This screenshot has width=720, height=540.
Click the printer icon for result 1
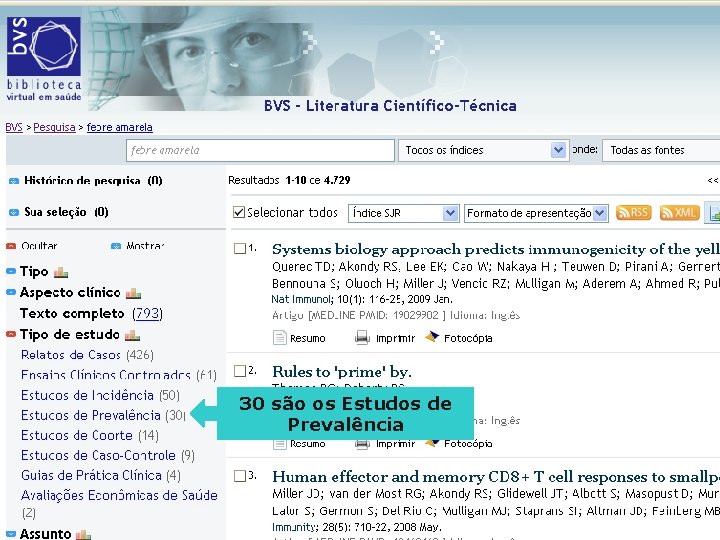pyautogui.click(x=362, y=338)
